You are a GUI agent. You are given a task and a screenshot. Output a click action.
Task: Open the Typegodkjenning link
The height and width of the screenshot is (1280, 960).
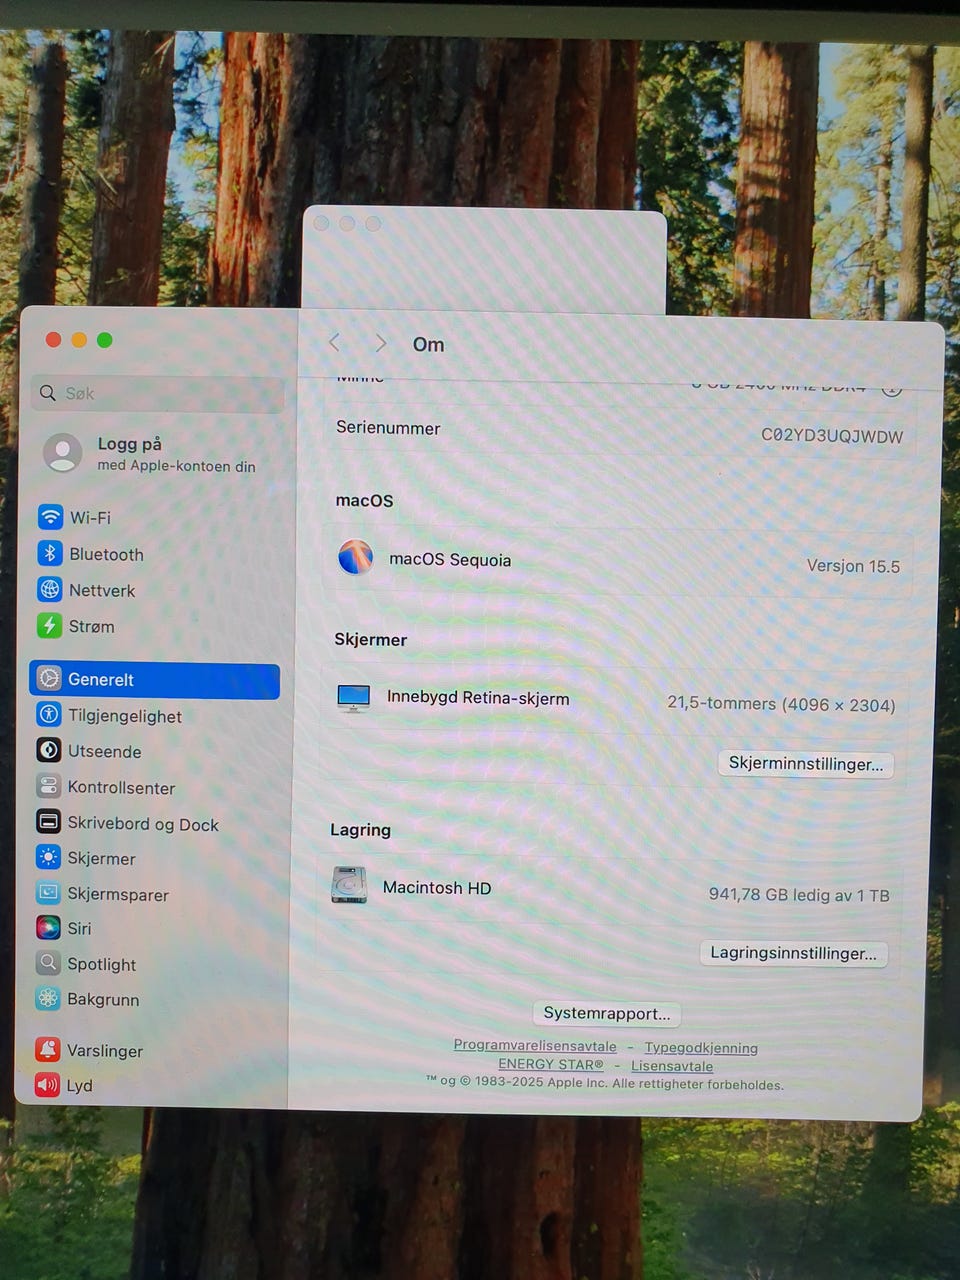click(x=701, y=1048)
